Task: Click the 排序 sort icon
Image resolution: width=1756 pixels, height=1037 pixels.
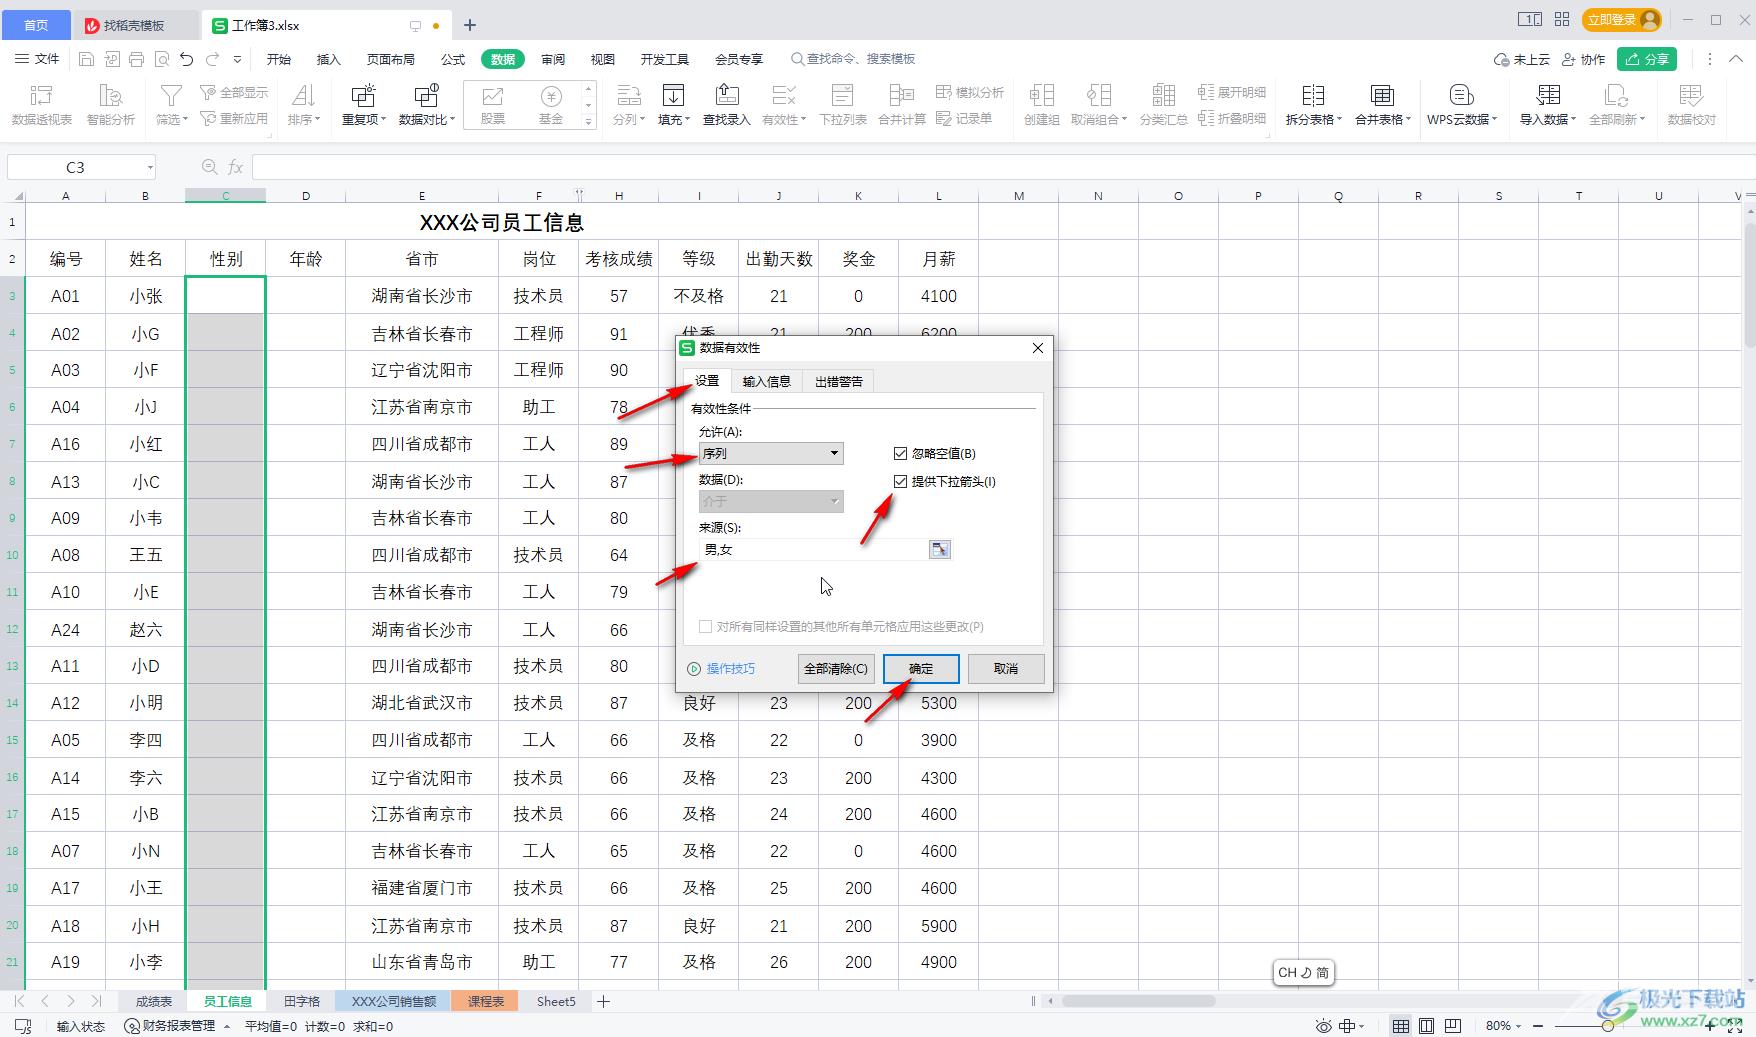Action: (x=303, y=96)
